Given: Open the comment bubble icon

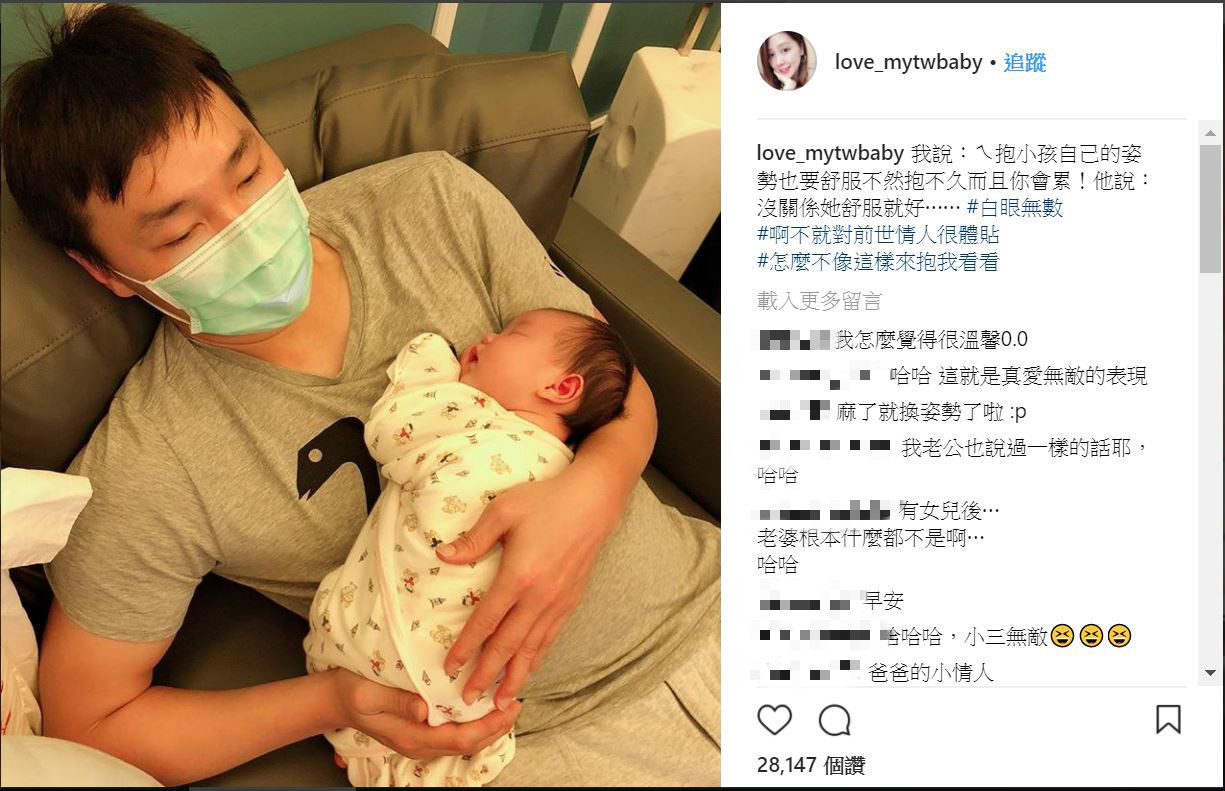Looking at the screenshot, I should tap(835, 720).
